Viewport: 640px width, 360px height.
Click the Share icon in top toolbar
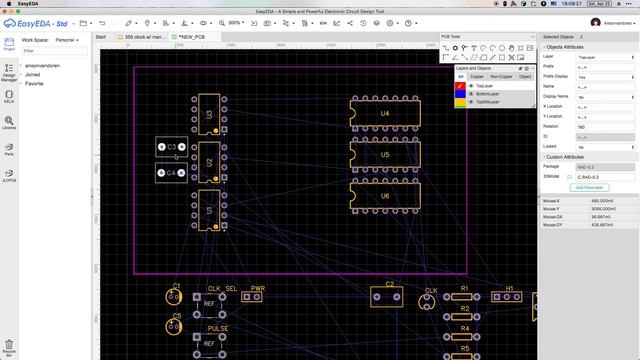point(350,23)
